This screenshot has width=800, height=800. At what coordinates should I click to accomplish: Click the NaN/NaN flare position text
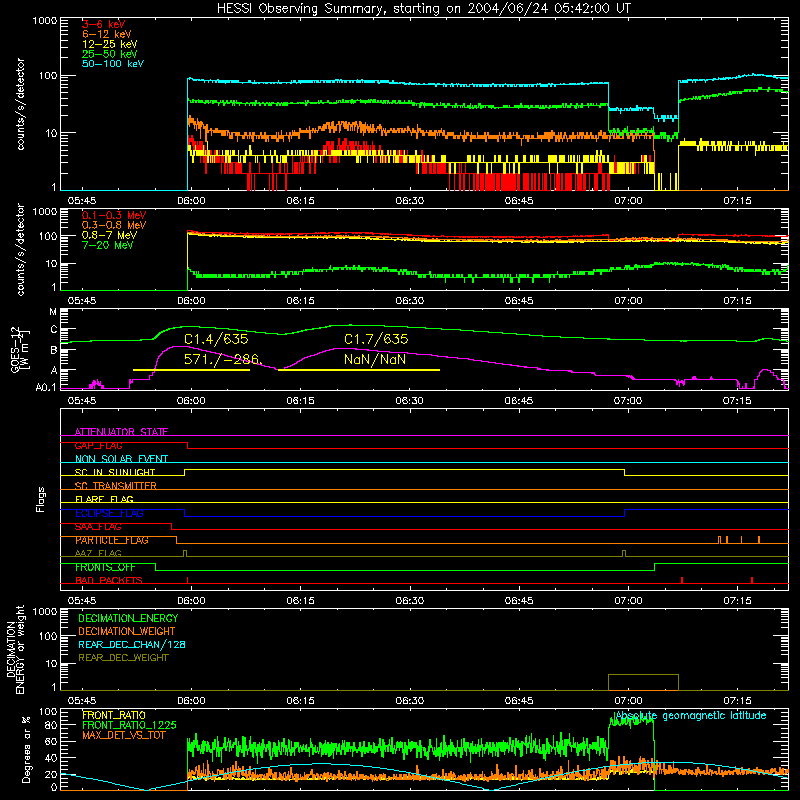[375, 359]
